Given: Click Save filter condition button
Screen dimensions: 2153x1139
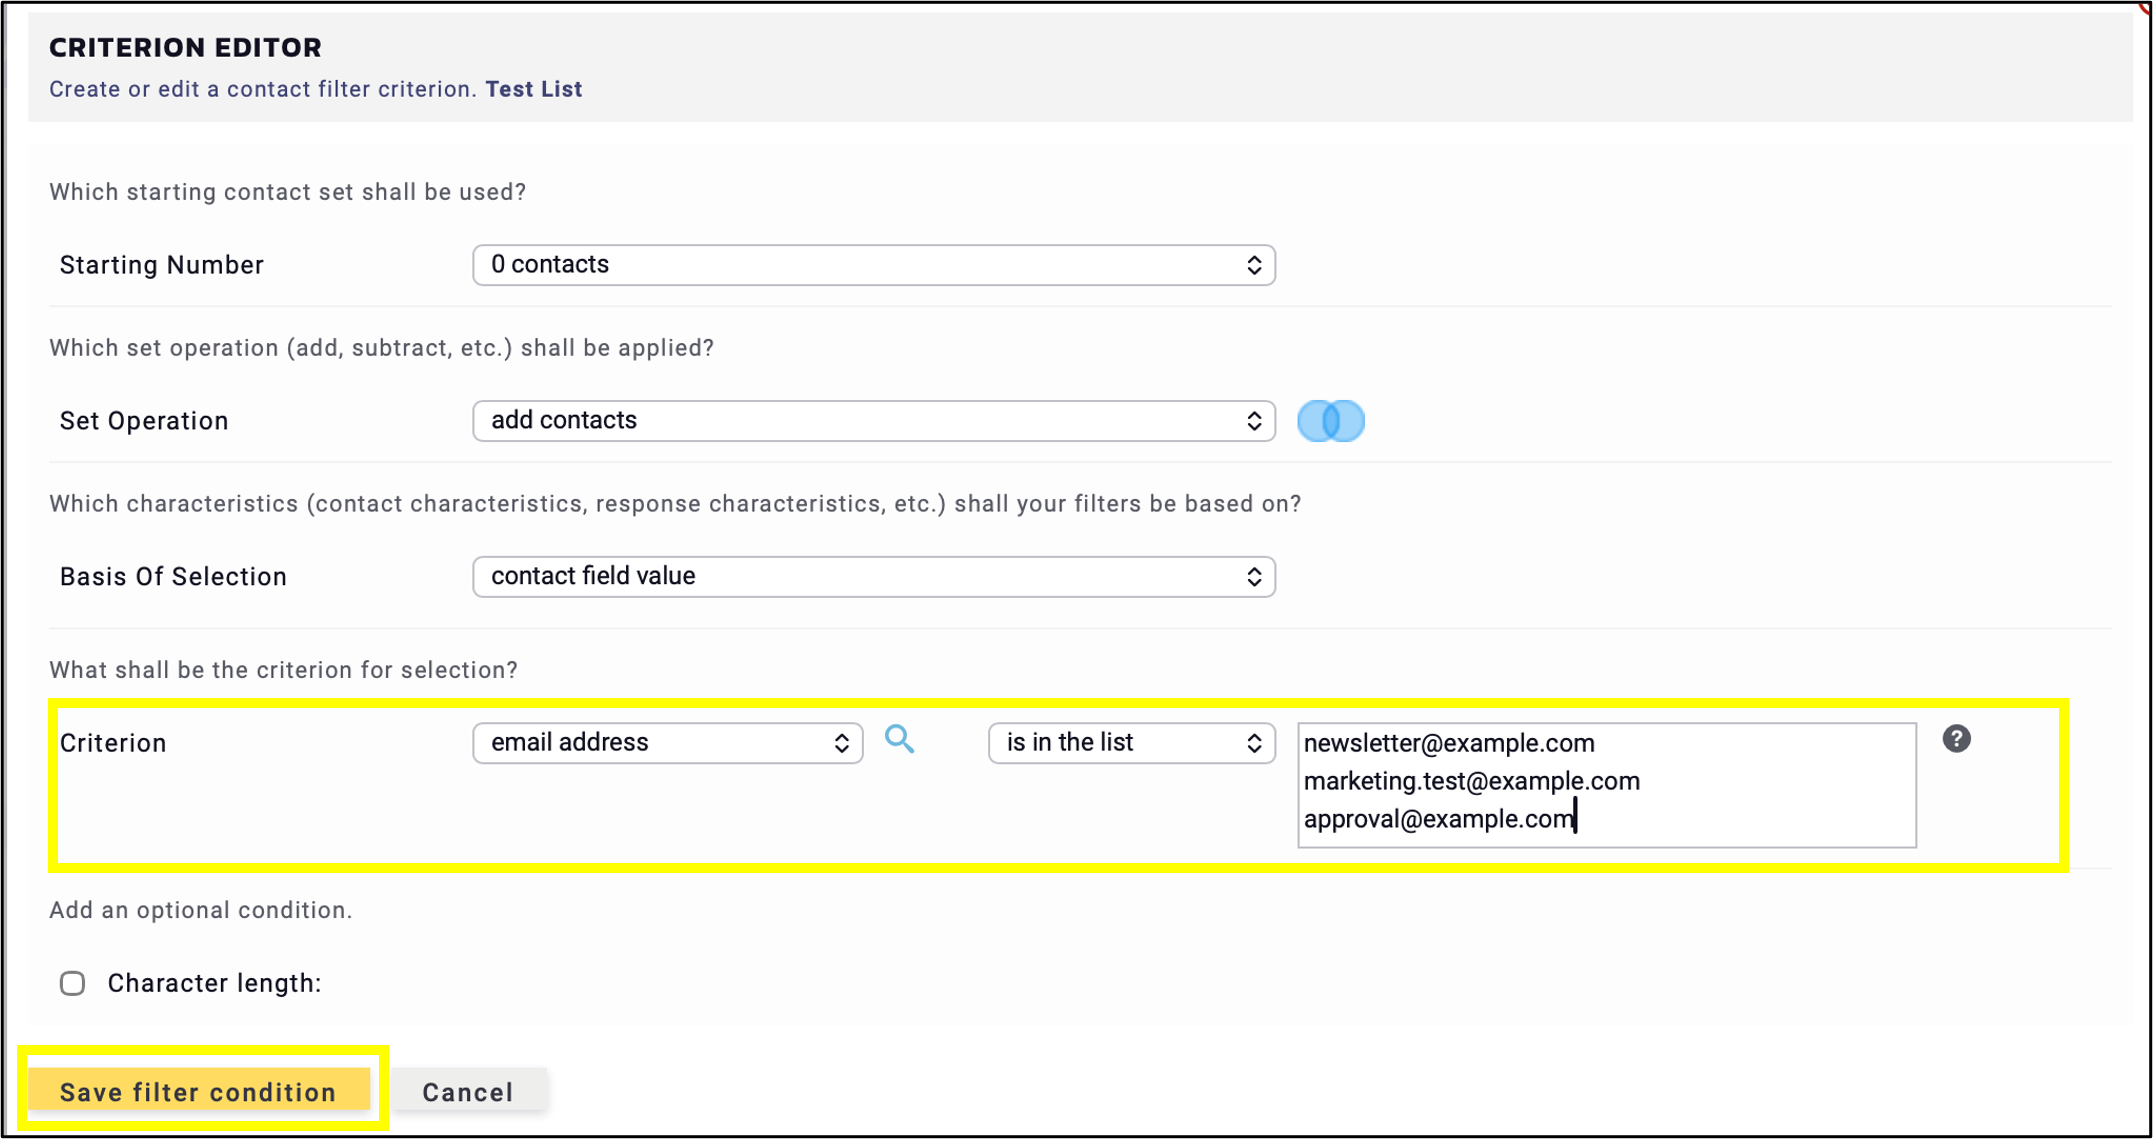Looking at the screenshot, I should coord(198,1091).
